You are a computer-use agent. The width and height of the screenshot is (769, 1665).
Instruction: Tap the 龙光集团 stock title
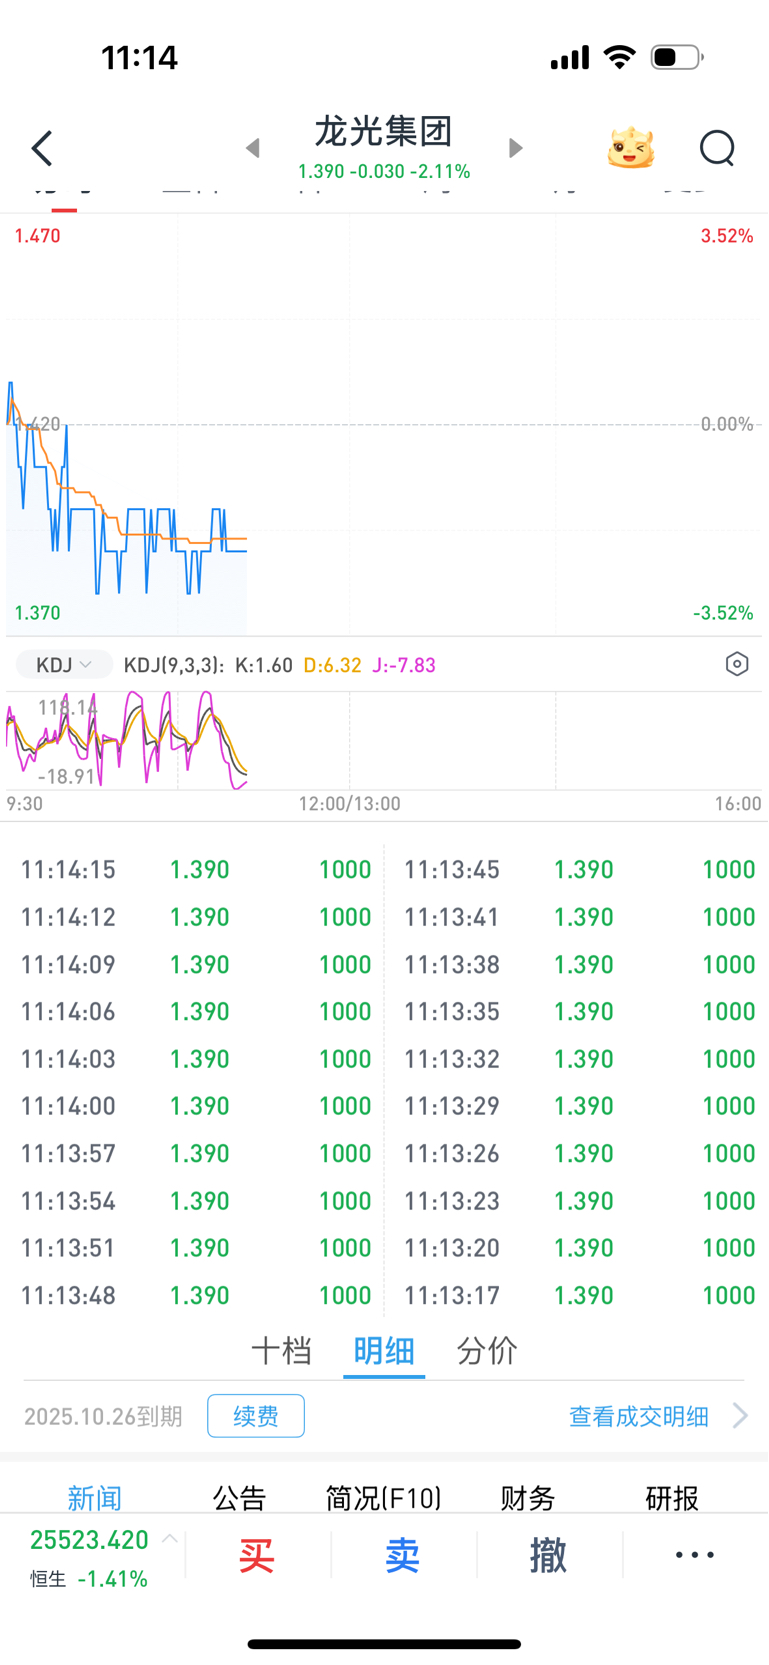click(x=384, y=131)
